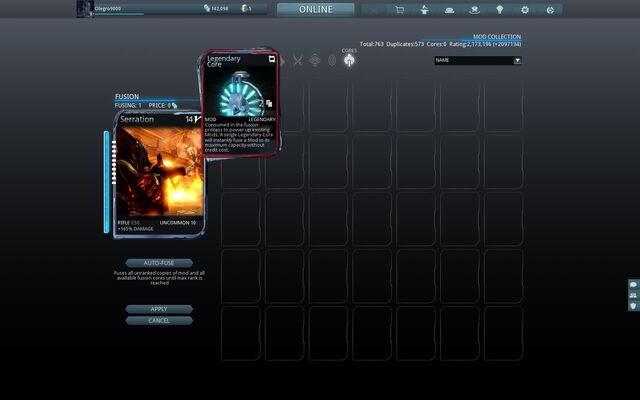Open the friends list side icon
640x400 pixels.
coord(633,295)
